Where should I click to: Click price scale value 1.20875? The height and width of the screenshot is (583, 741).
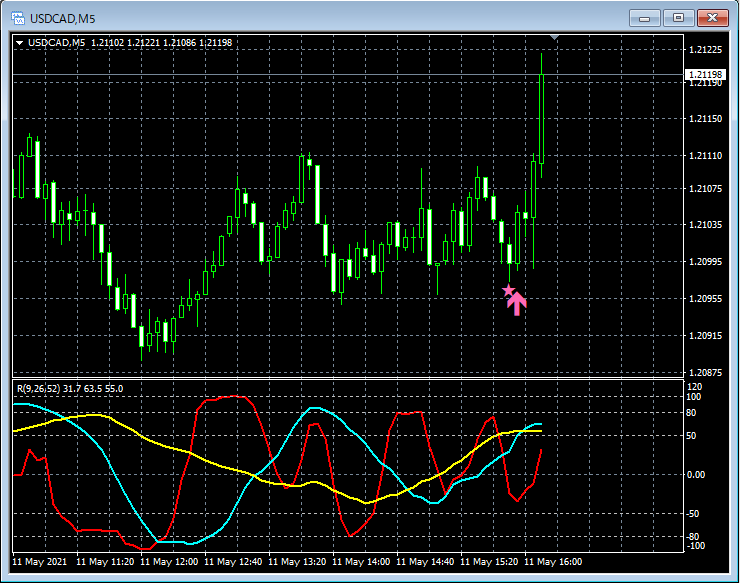(x=706, y=373)
